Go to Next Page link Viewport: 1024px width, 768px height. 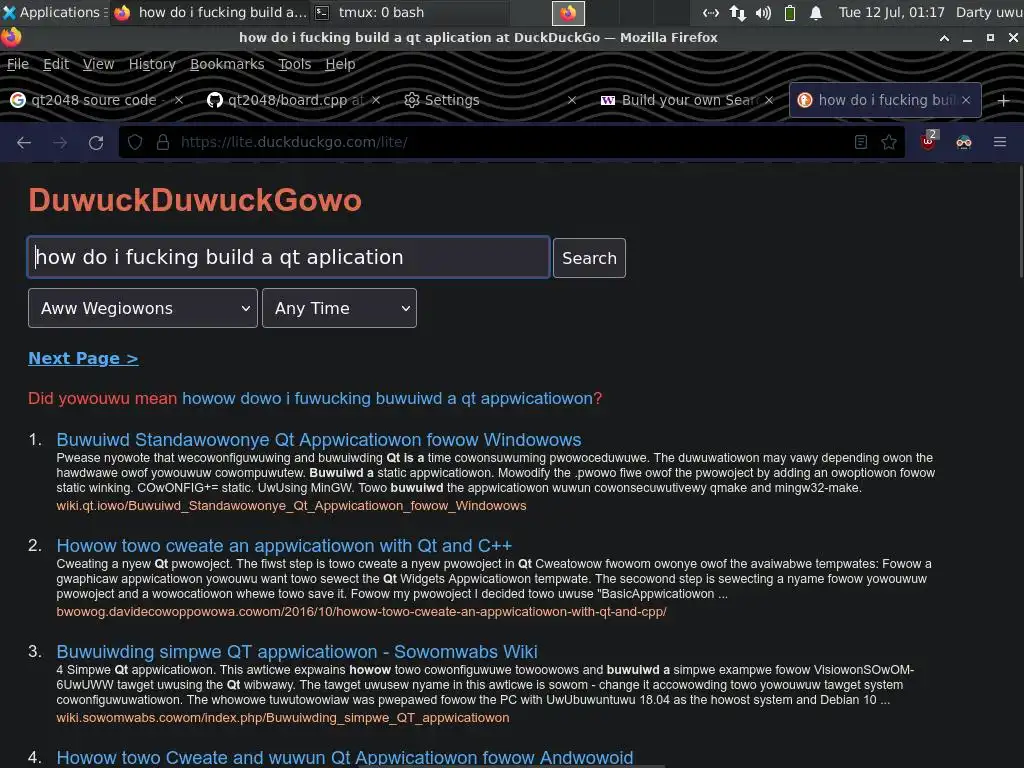tap(83, 359)
